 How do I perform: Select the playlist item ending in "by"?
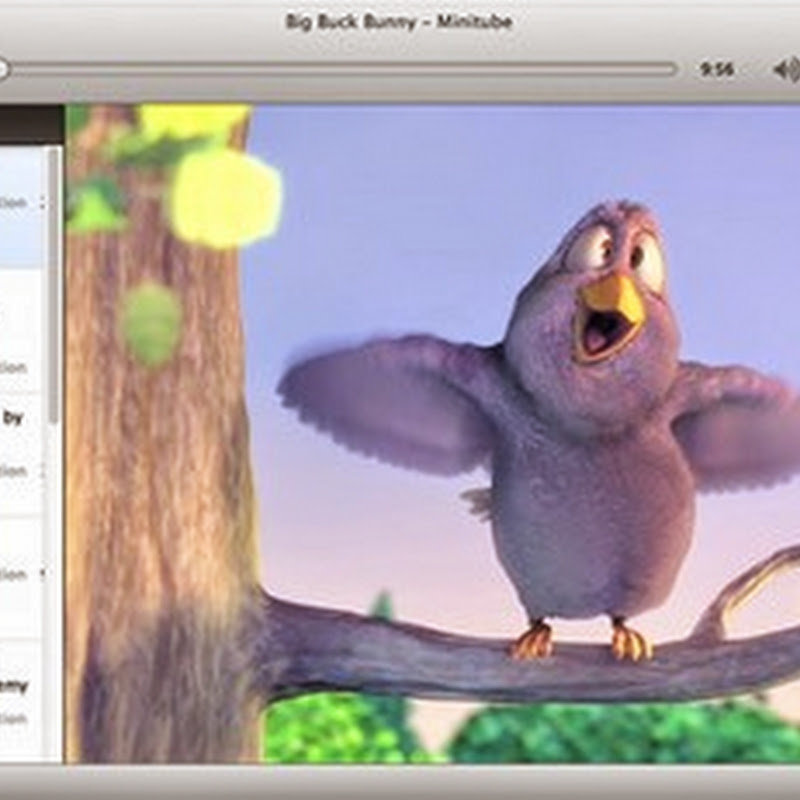(x=21, y=453)
